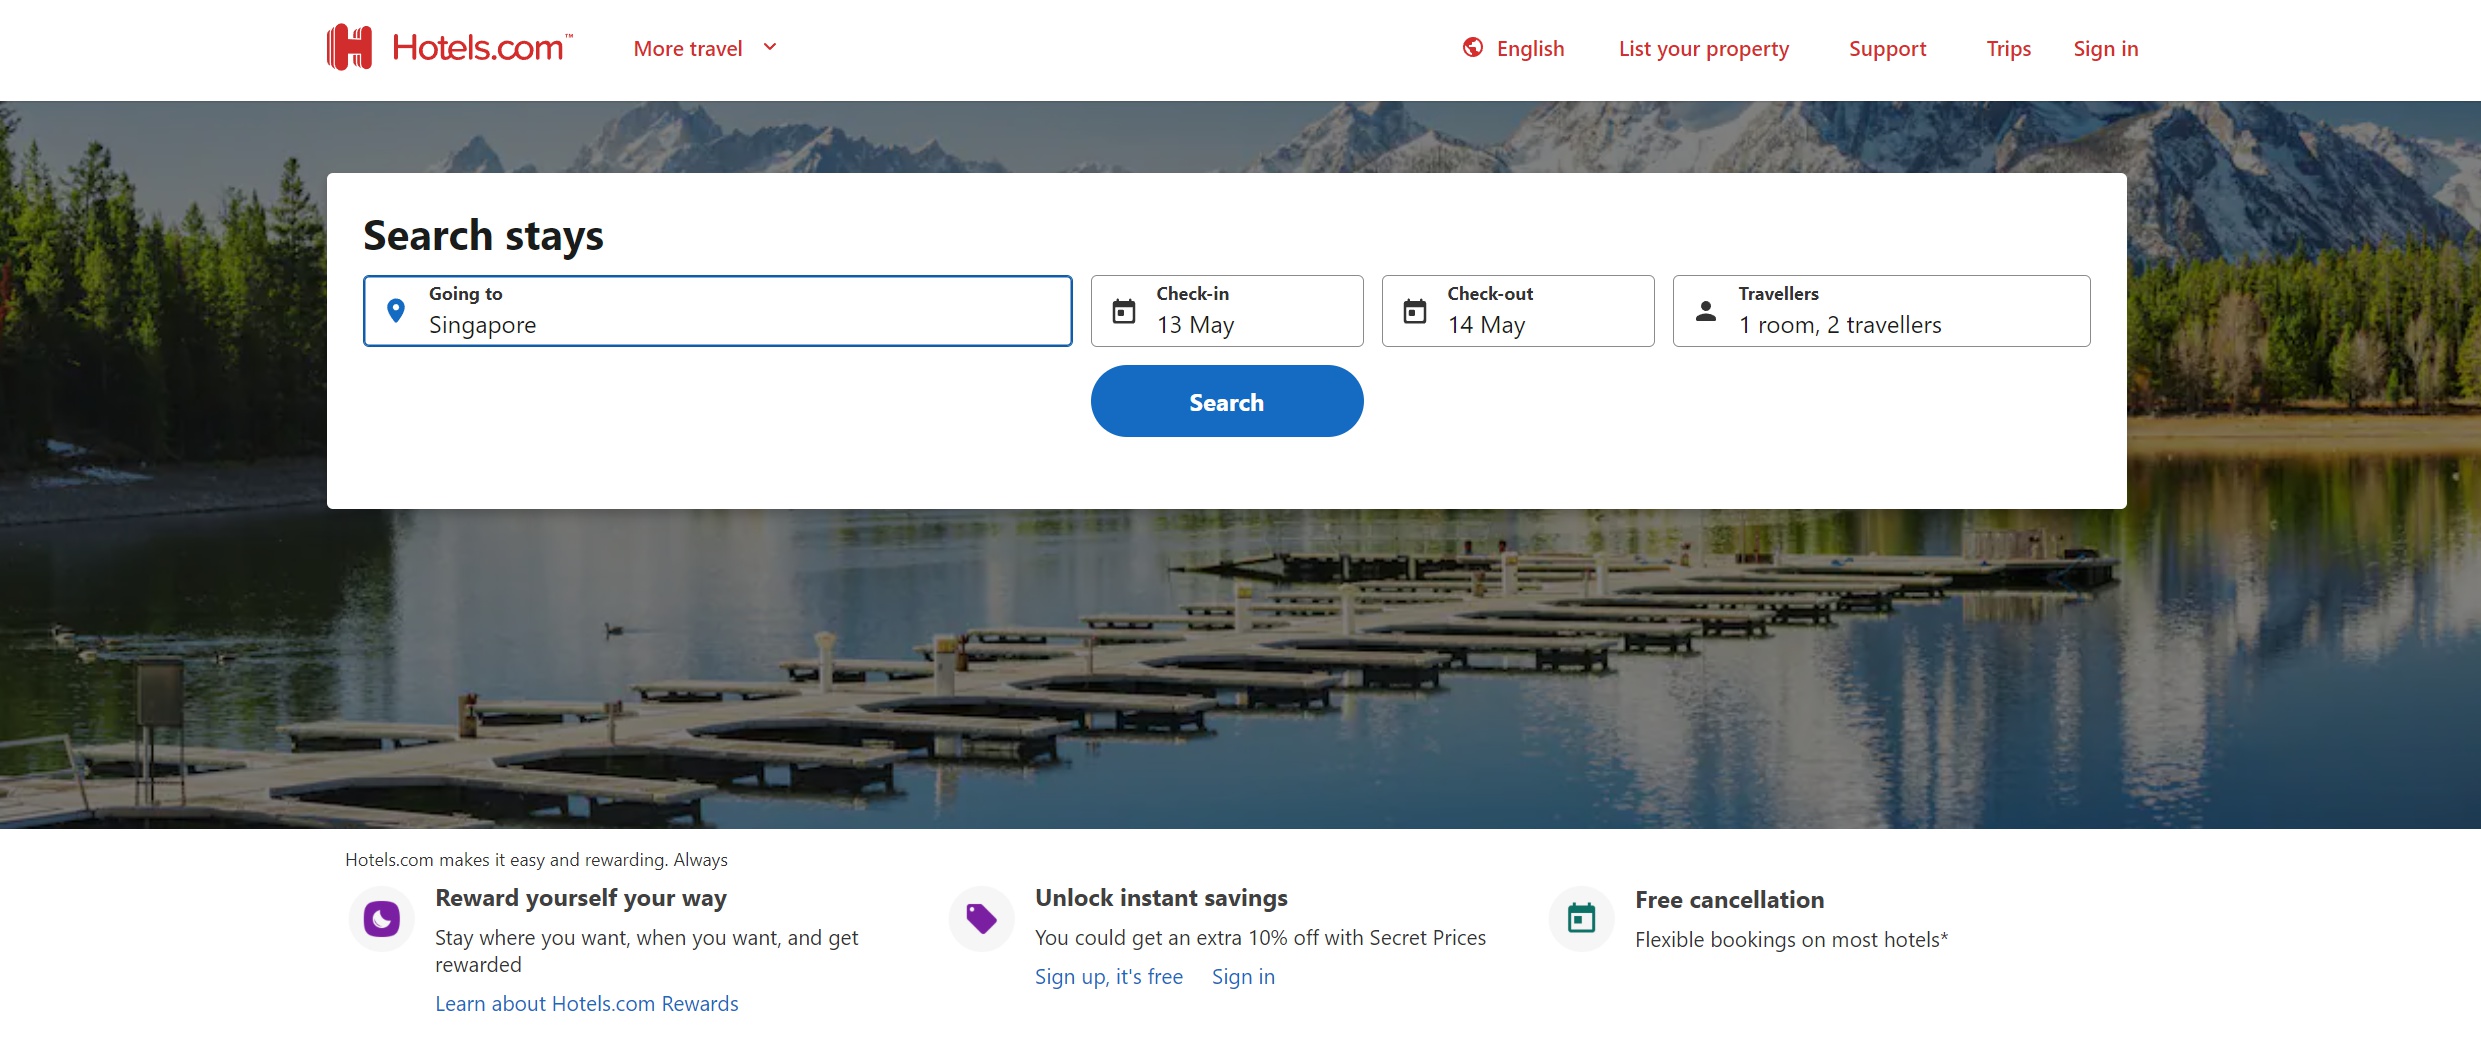Click the Check-out calendar icon
The image size is (2481, 1042).
tap(1415, 312)
